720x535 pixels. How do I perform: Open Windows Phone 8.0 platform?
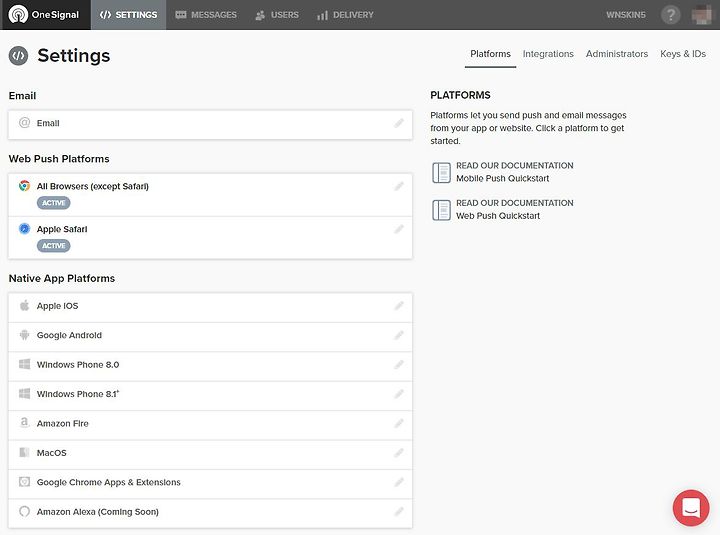coord(210,366)
